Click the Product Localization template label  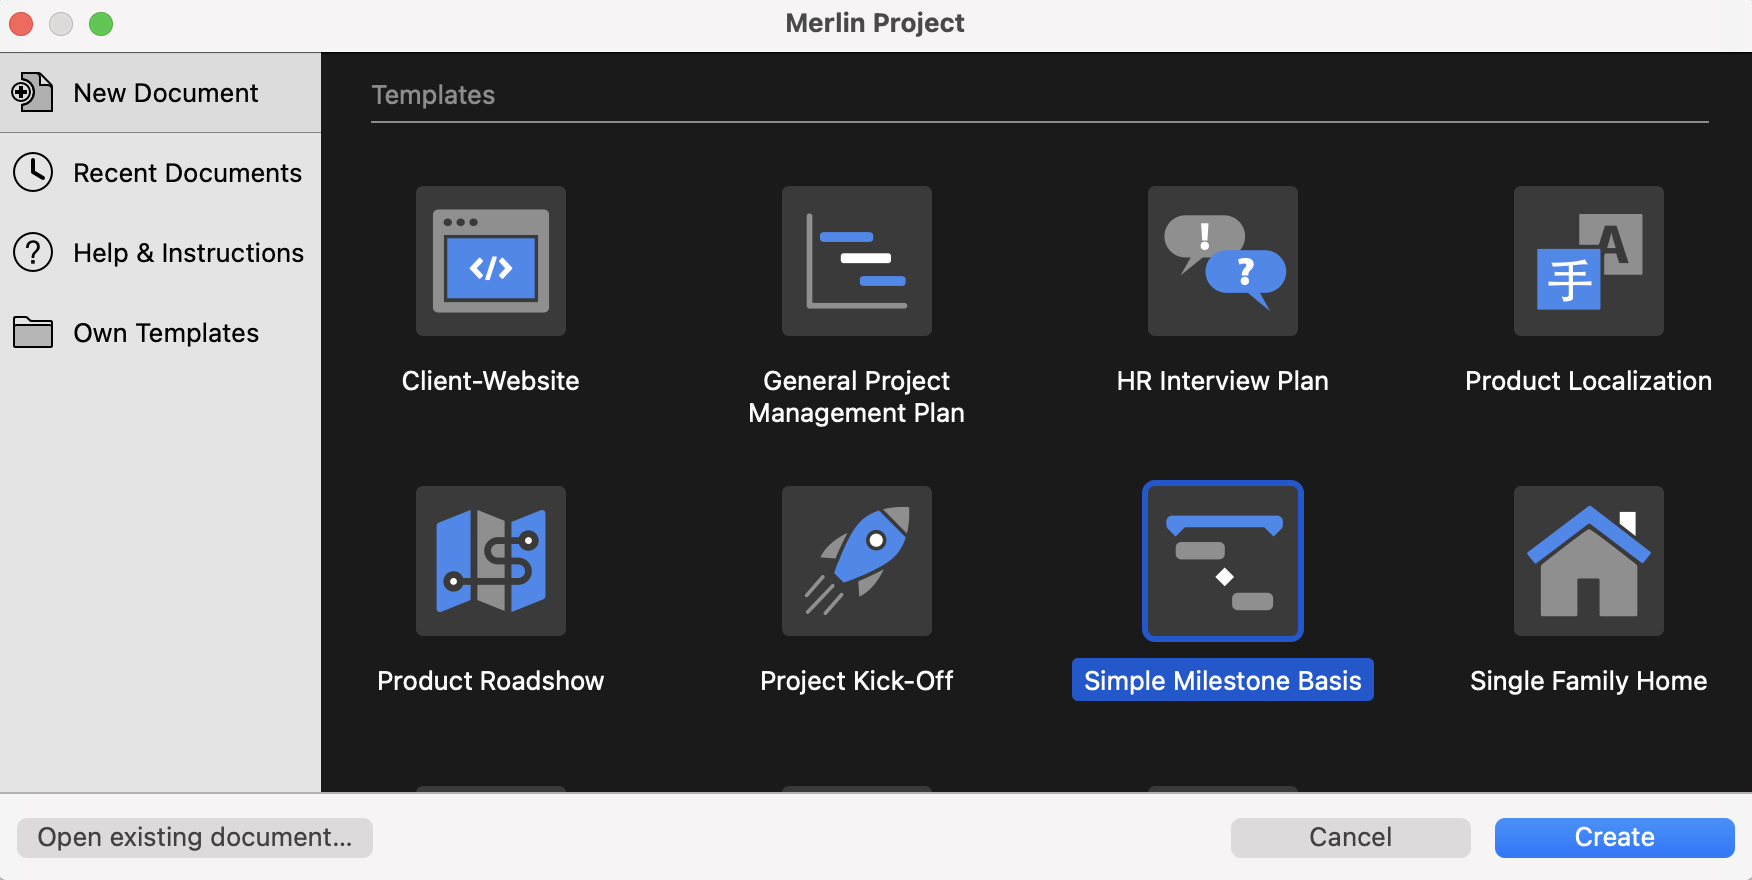pyautogui.click(x=1588, y=381)
